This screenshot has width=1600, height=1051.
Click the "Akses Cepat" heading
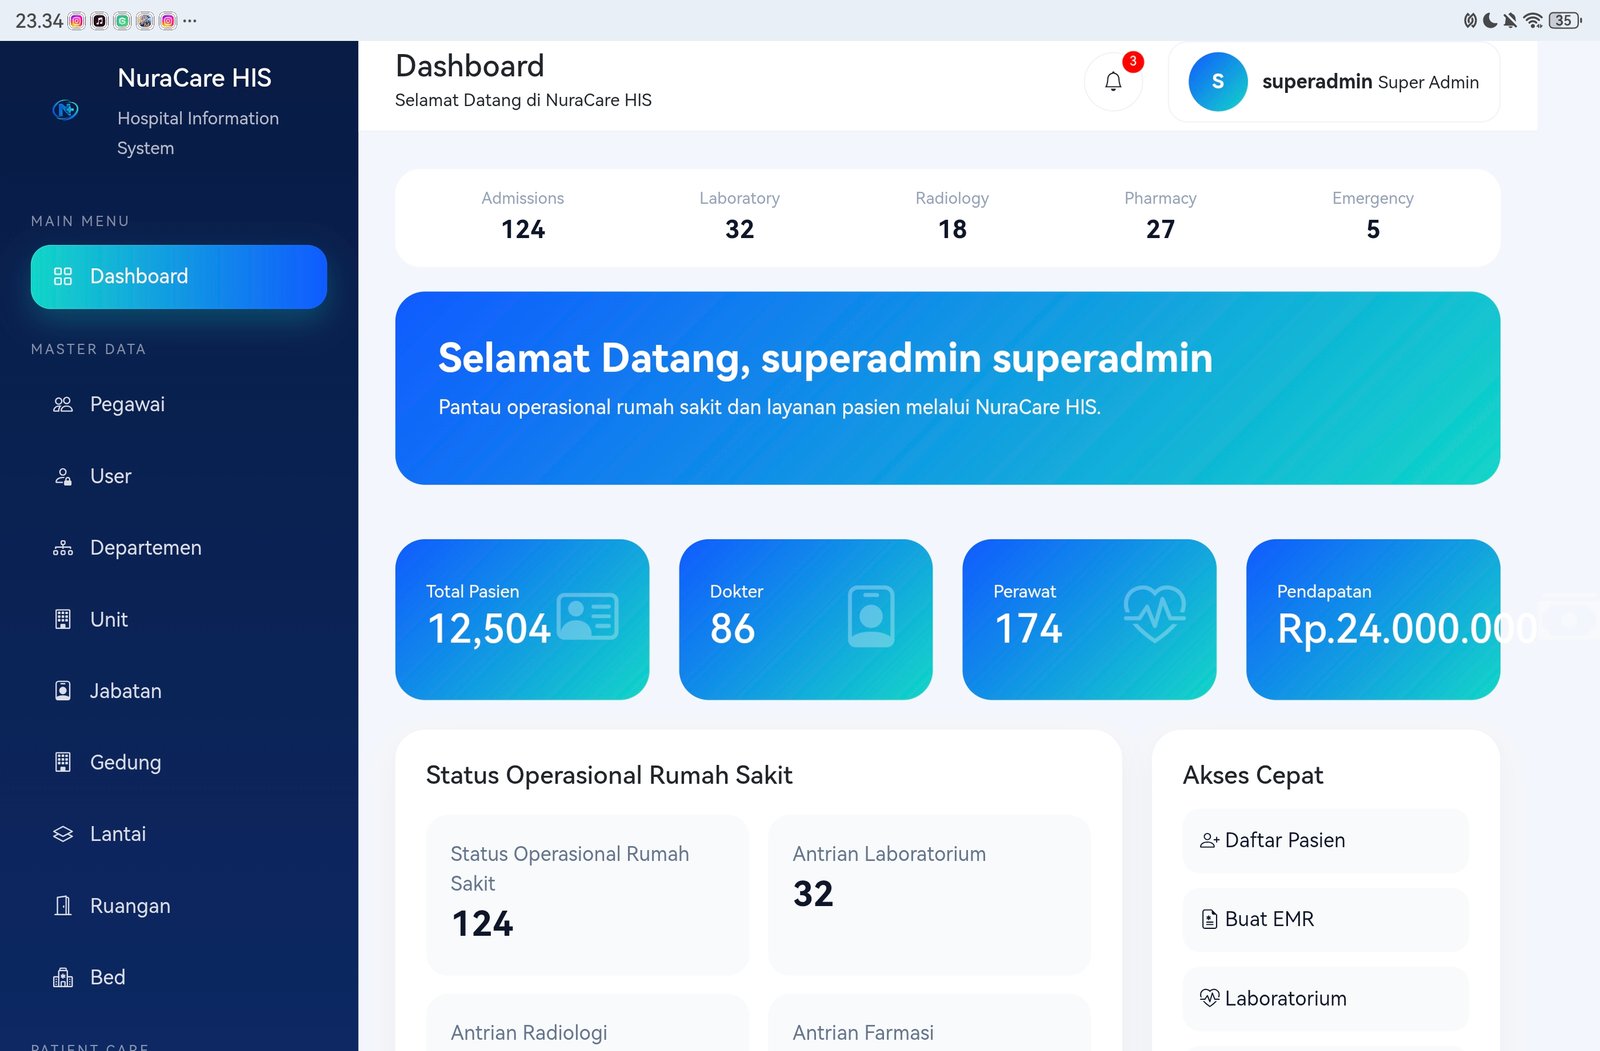tap(1253, 776)
